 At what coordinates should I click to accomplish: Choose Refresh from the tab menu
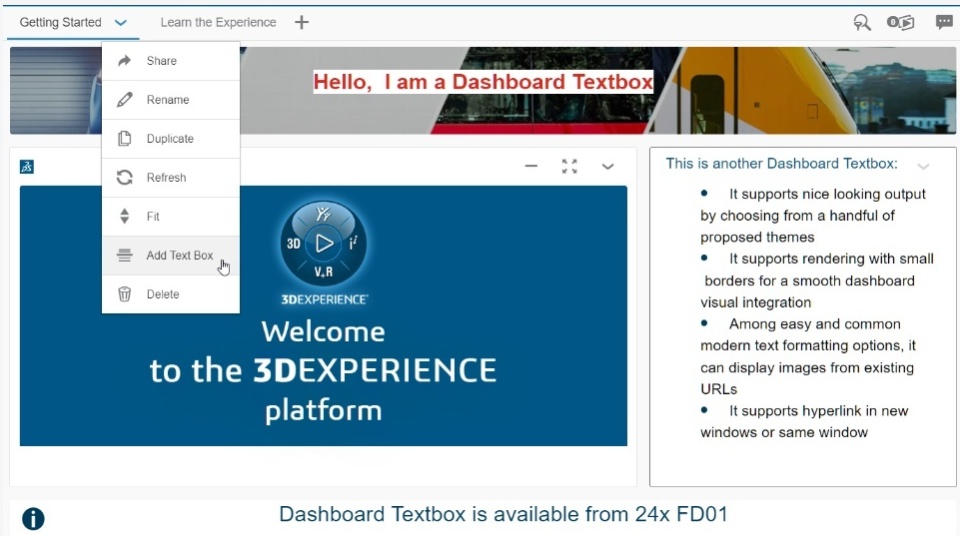point(171,178)
